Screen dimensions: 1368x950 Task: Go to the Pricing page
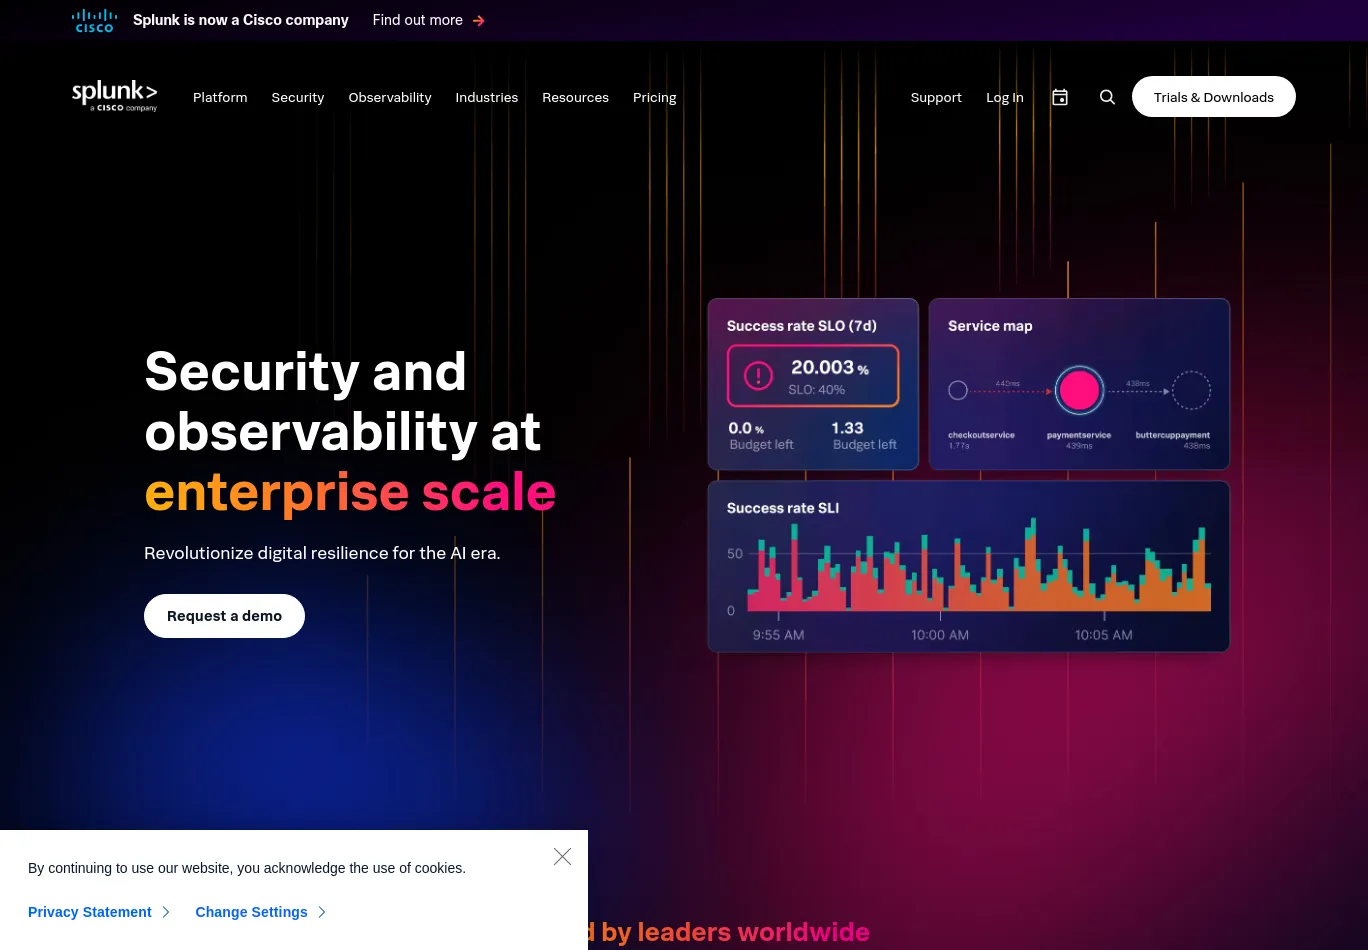pyautogui.click(x=655, y=97)
